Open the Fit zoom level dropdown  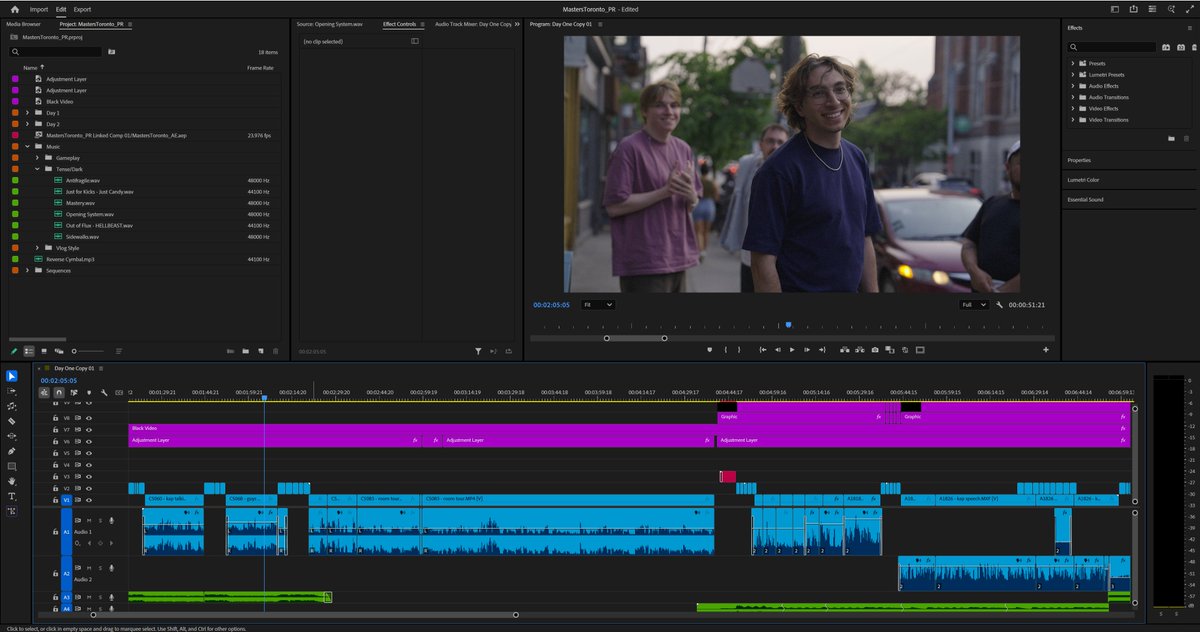[x=598, y=304]
